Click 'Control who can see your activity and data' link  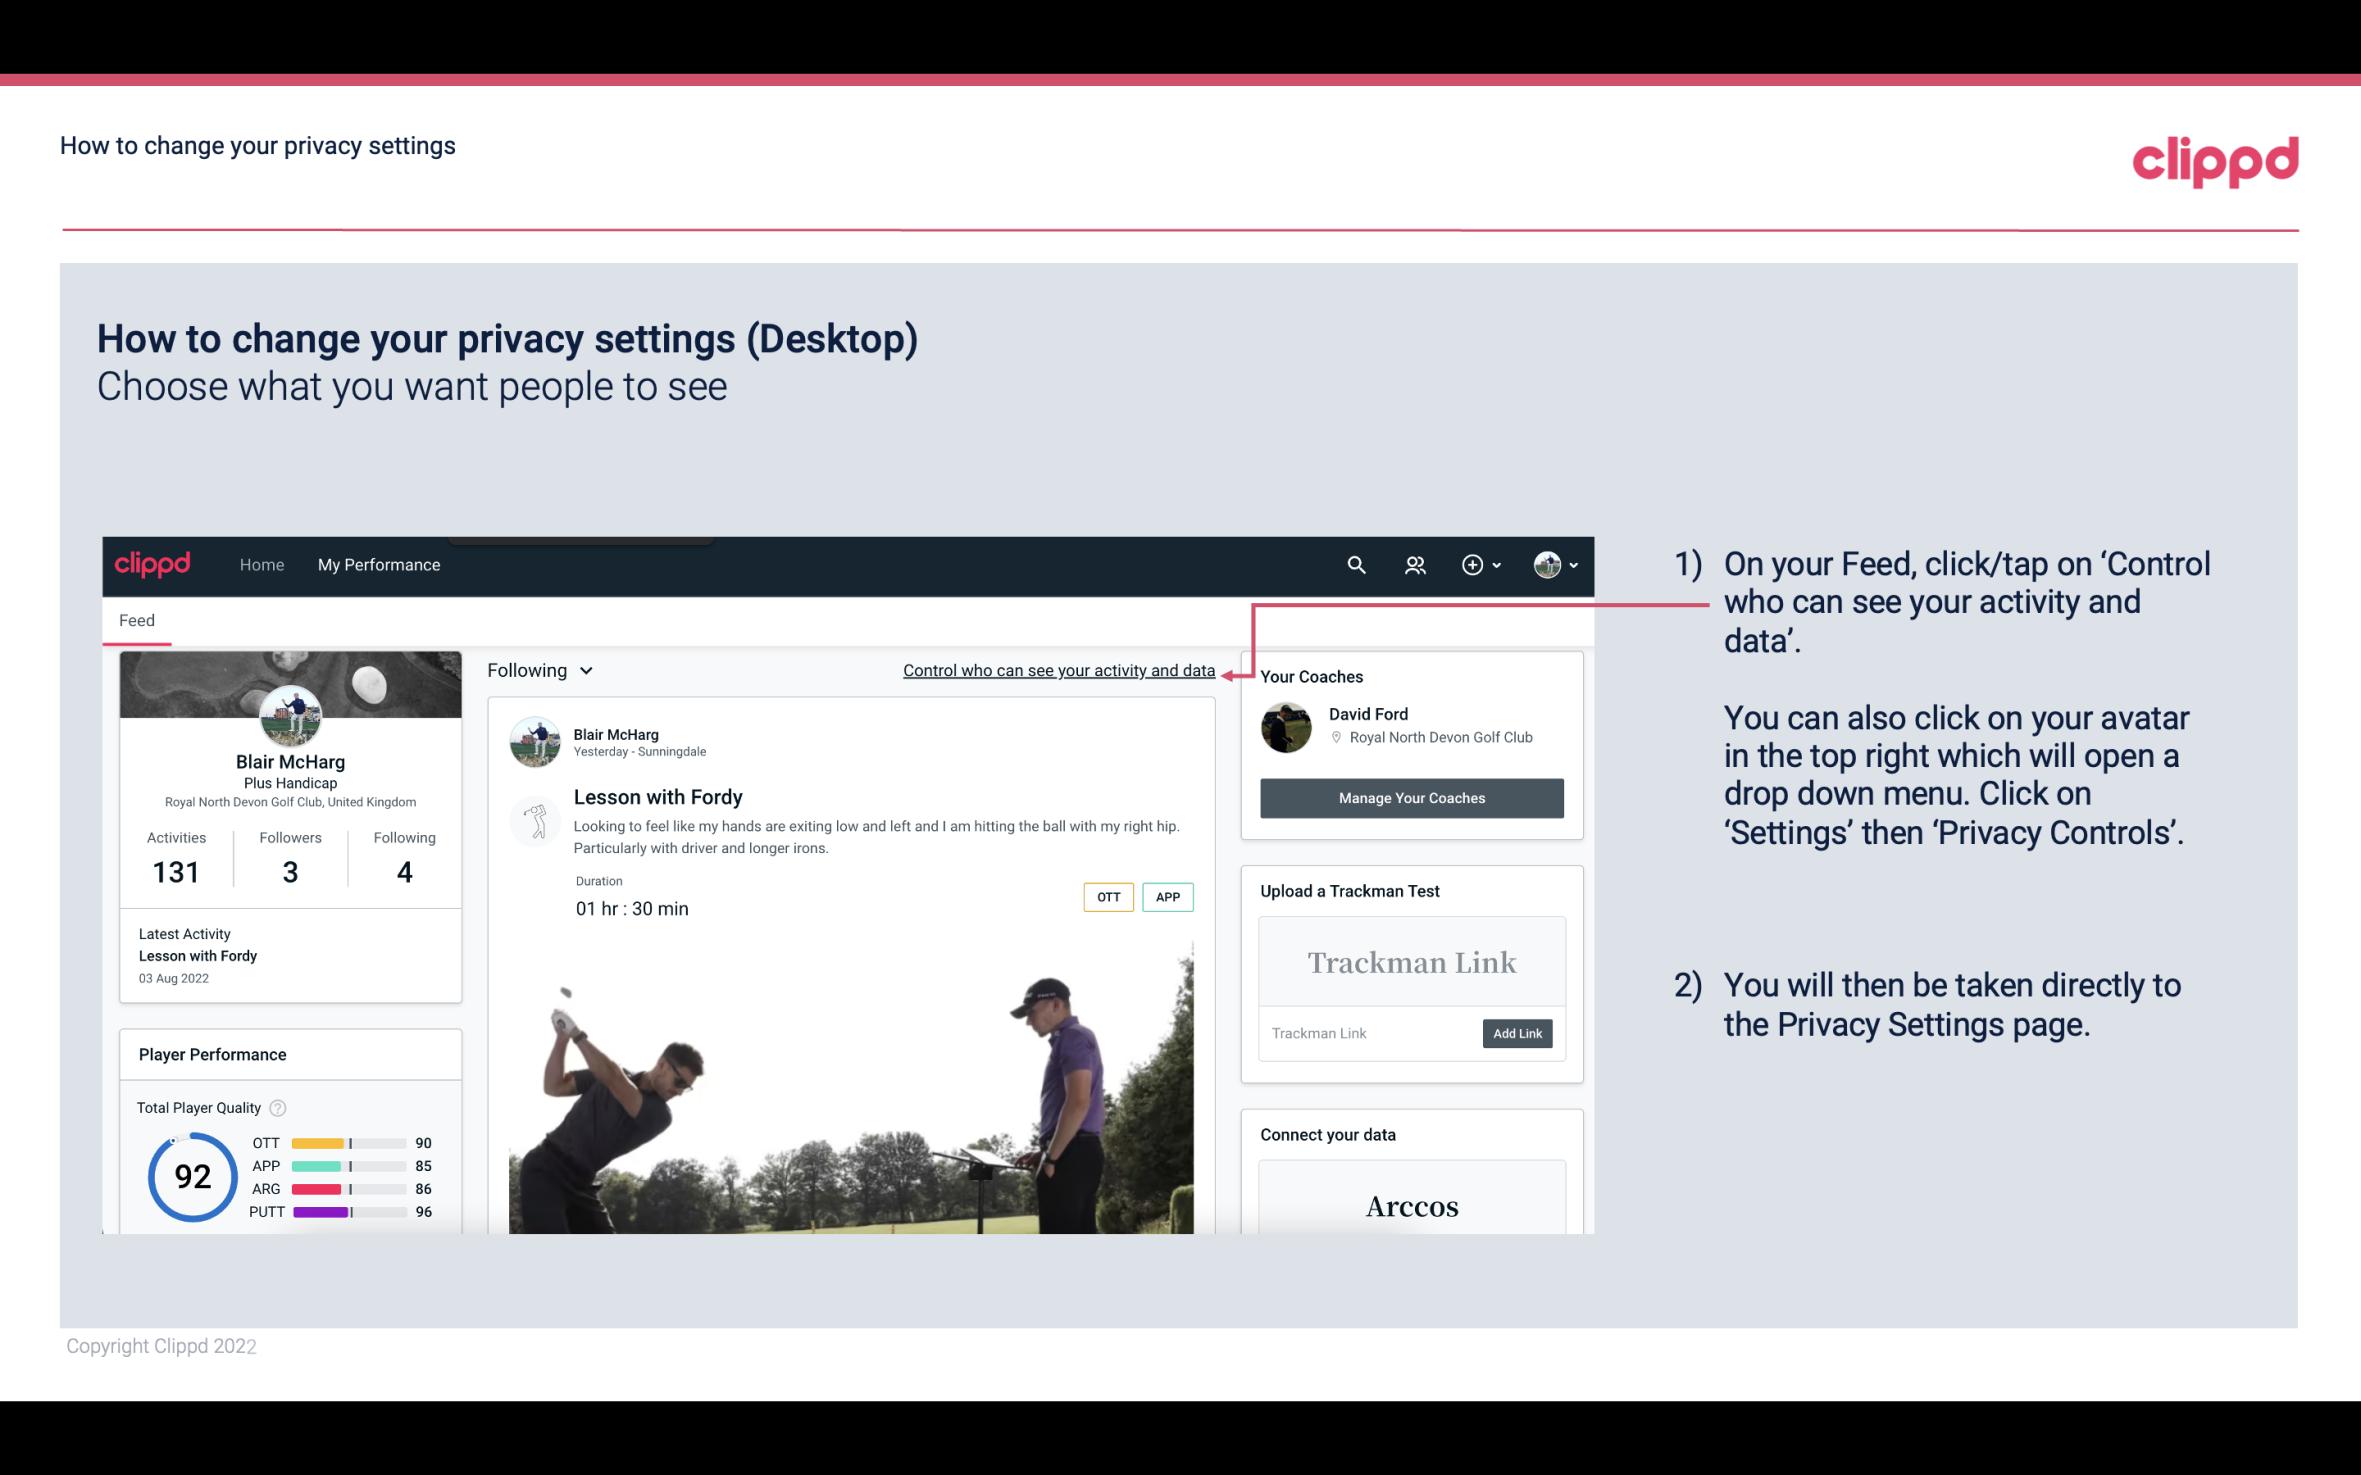[x=1058, y=670]
